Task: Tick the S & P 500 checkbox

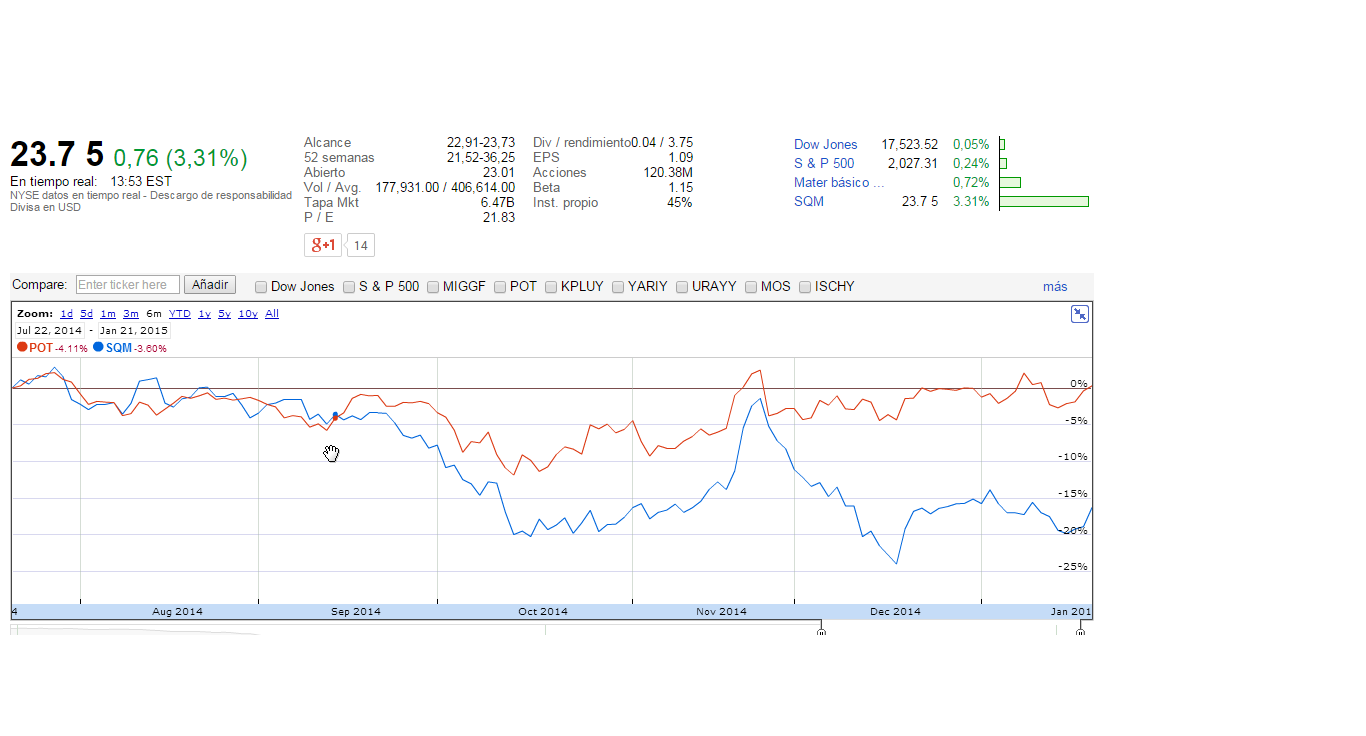Action: pos(349,287)
